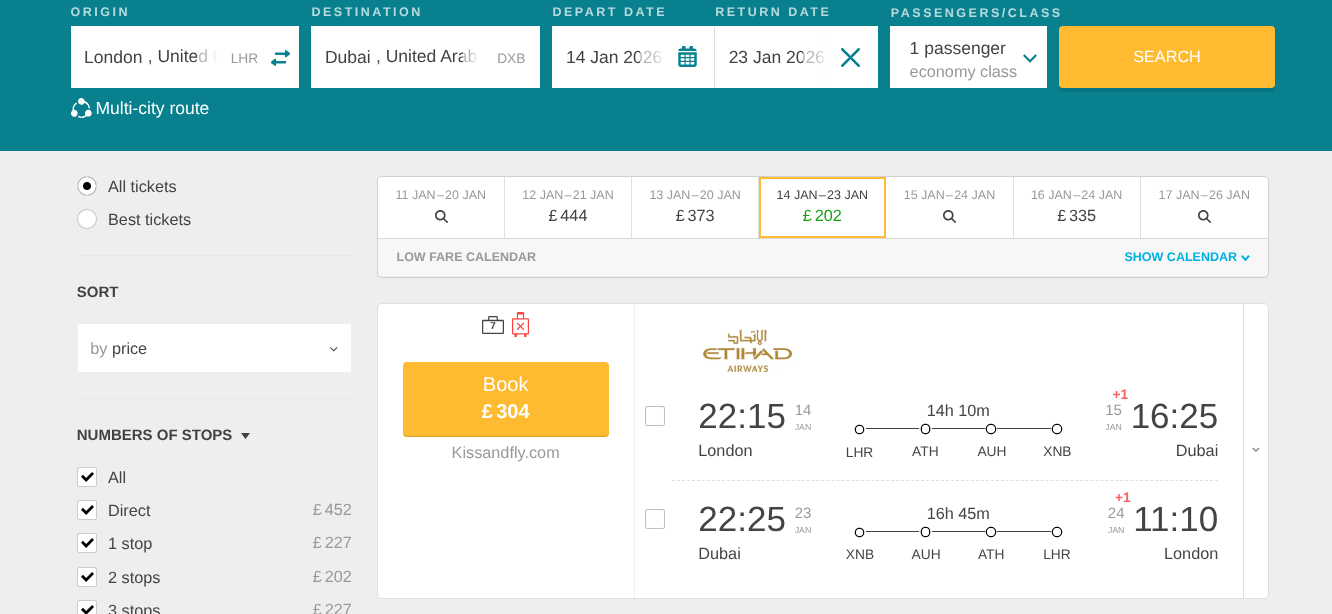Uncheck the Direct stops filter
Viewport: 1332px width, 614px height.
[x=87, y=510]
